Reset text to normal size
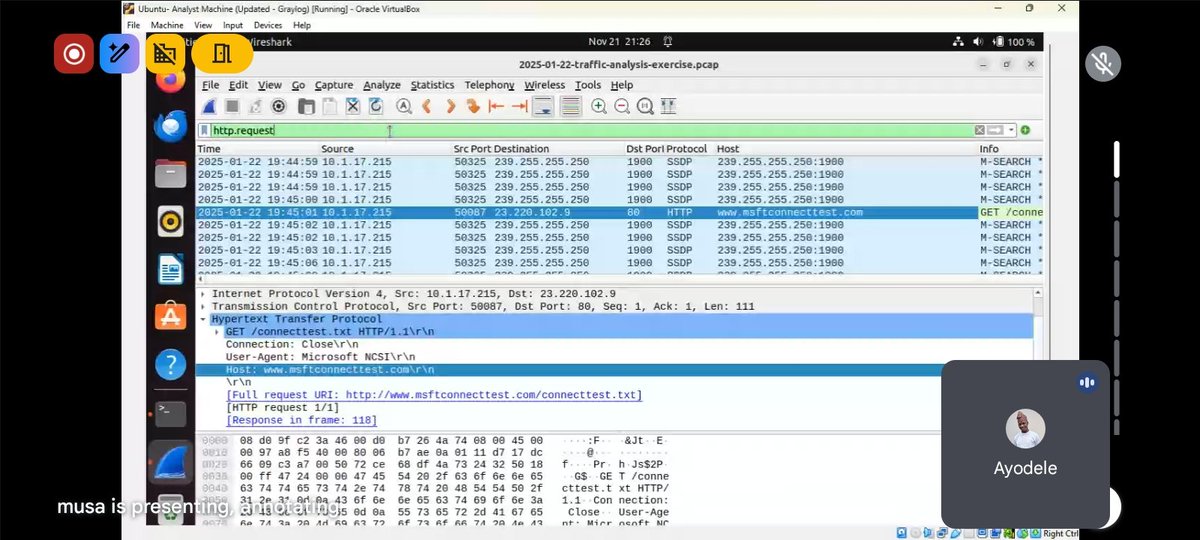This screenshot has width=1200, height=540. point(645,106)
